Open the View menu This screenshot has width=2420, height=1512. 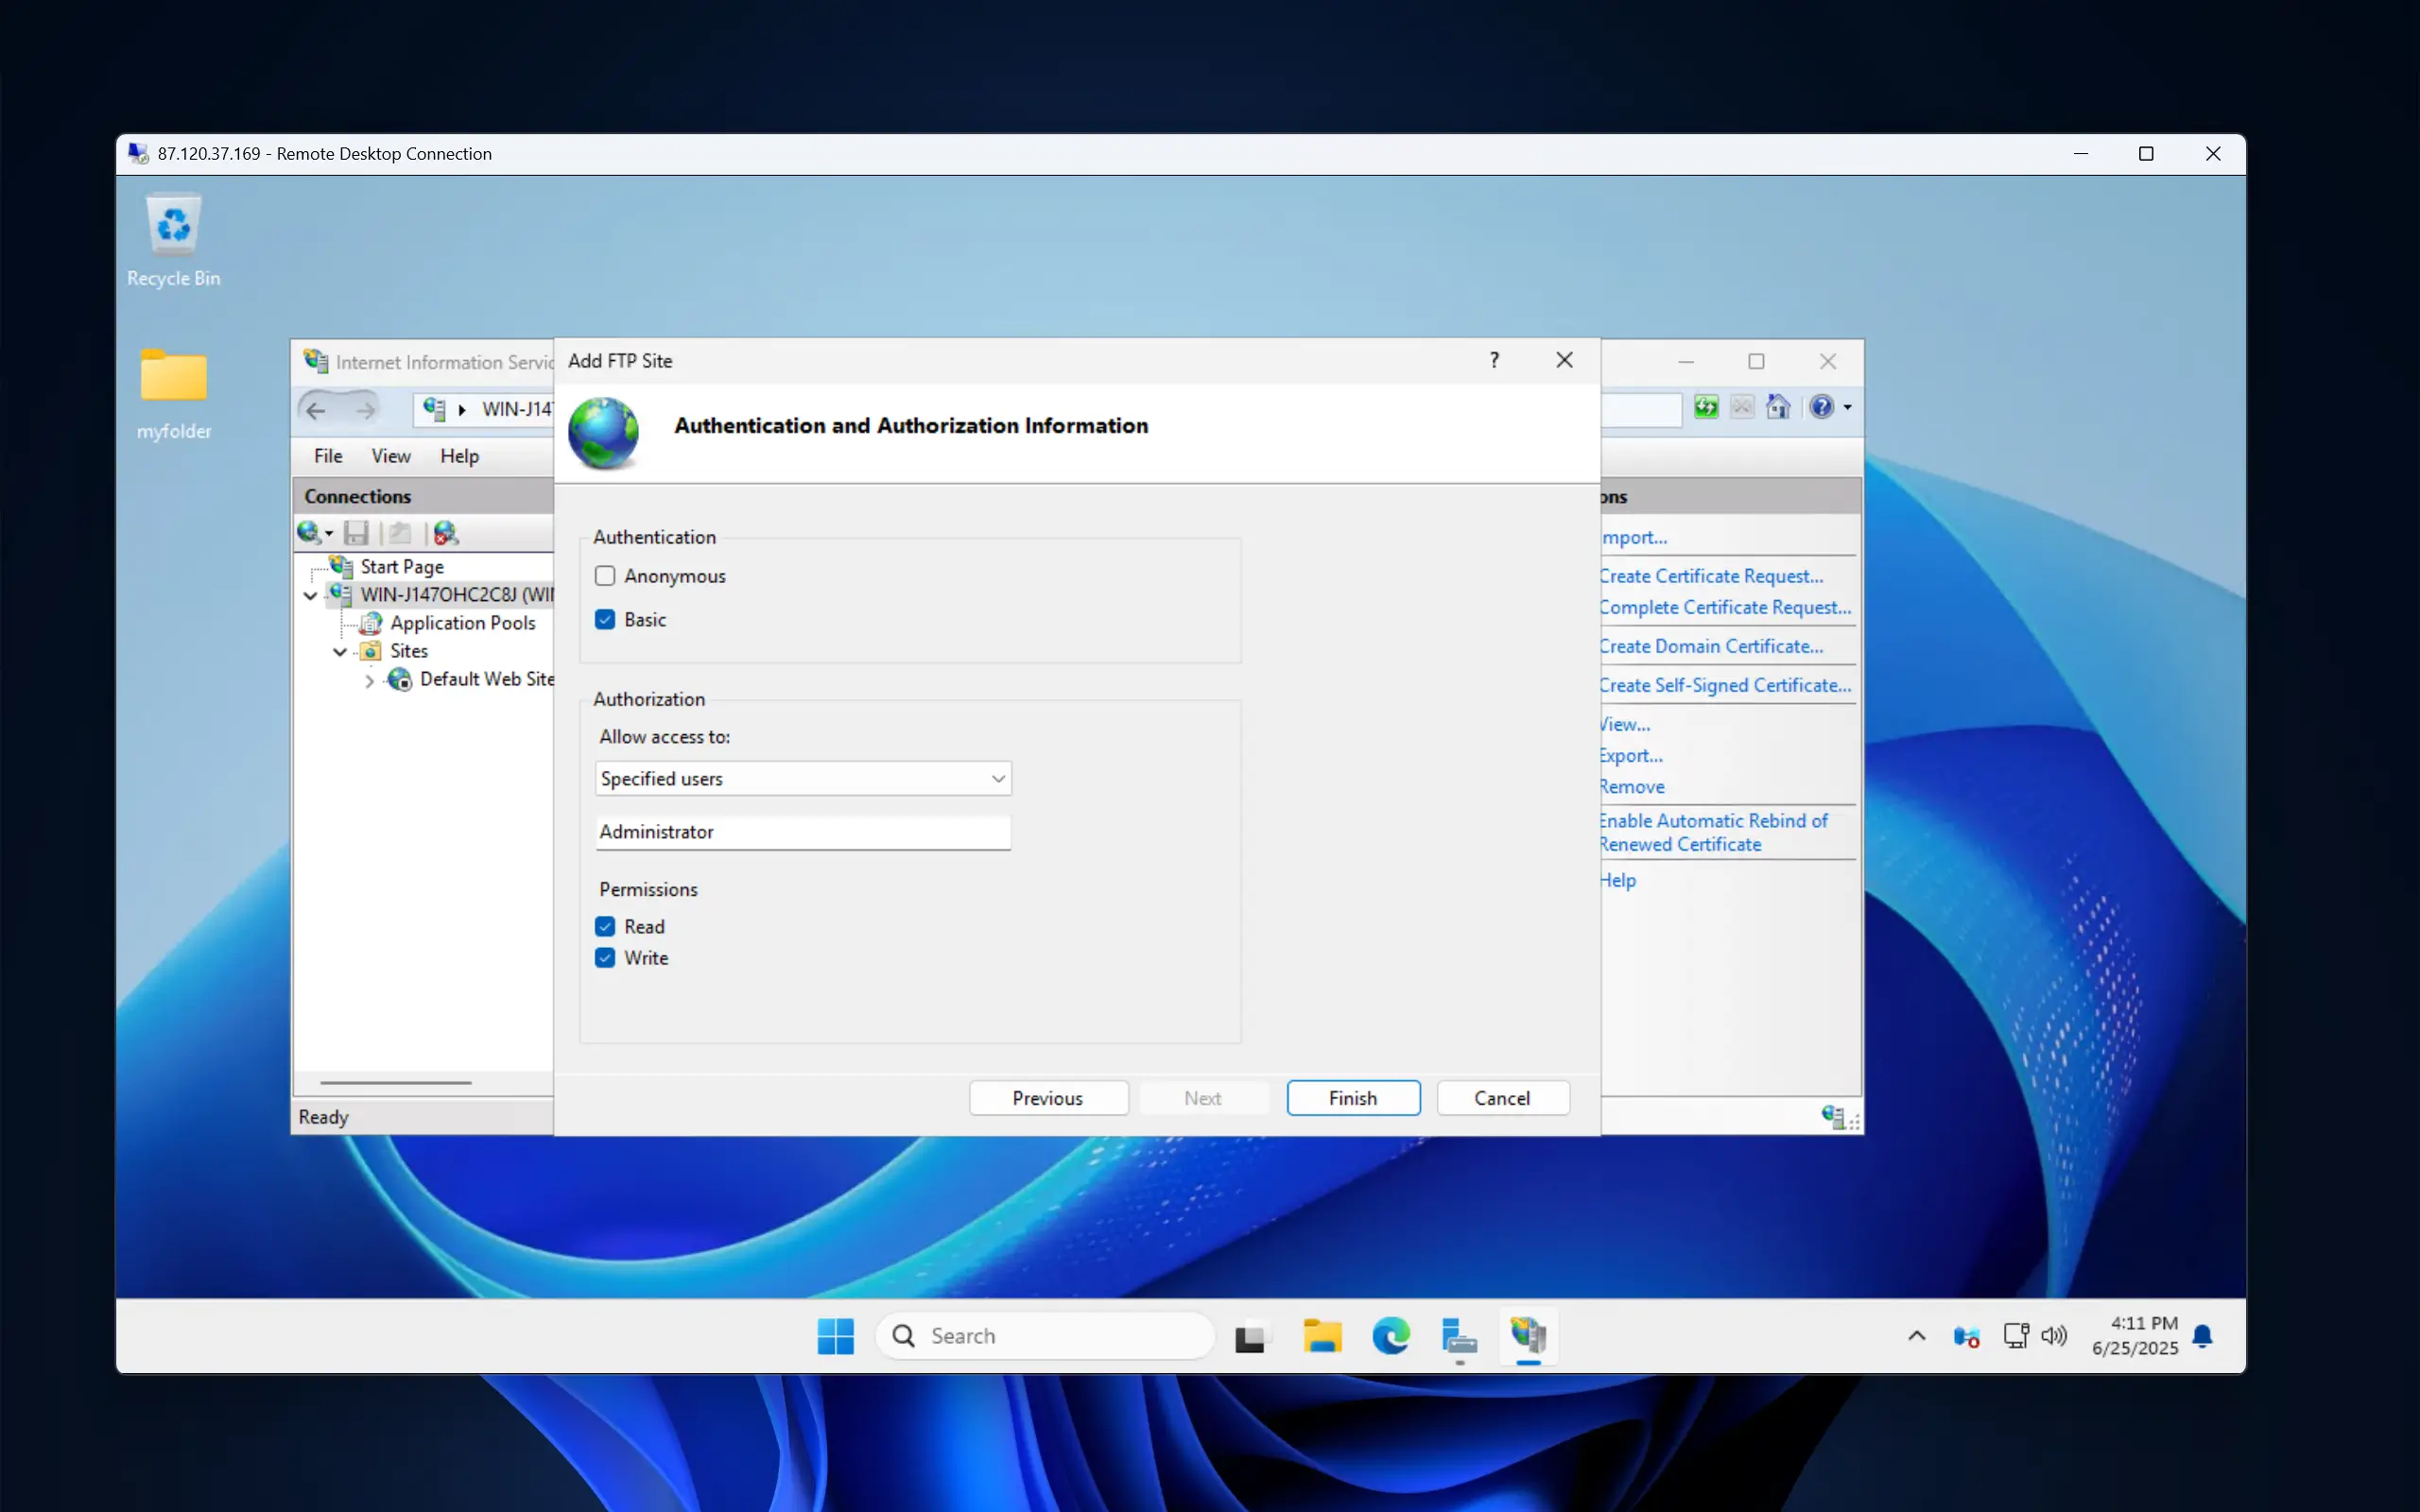point(390,456)
